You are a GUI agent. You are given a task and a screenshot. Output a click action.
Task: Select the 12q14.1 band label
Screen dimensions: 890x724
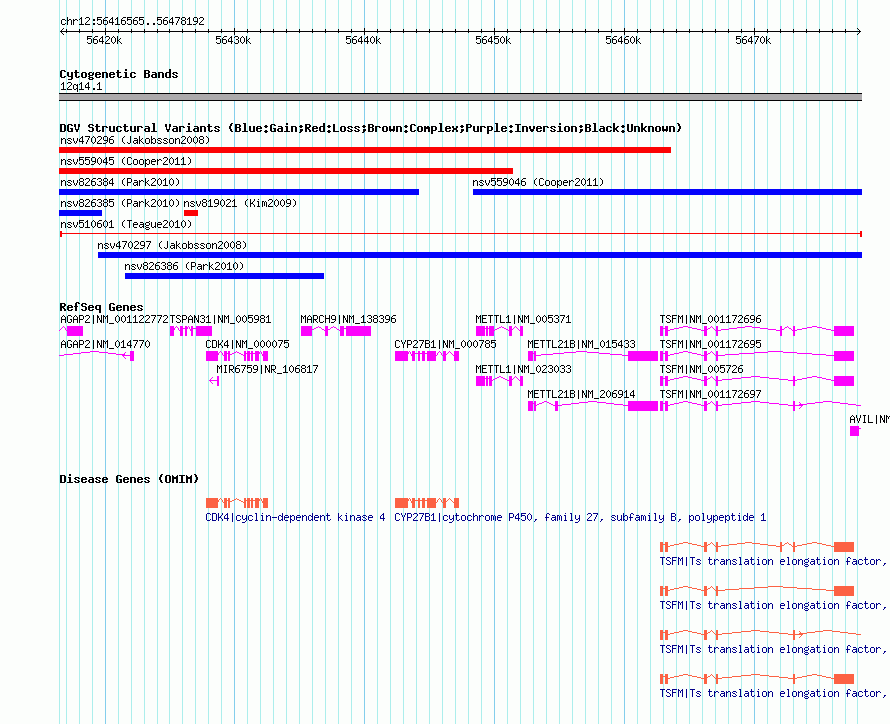coord(81,86)
